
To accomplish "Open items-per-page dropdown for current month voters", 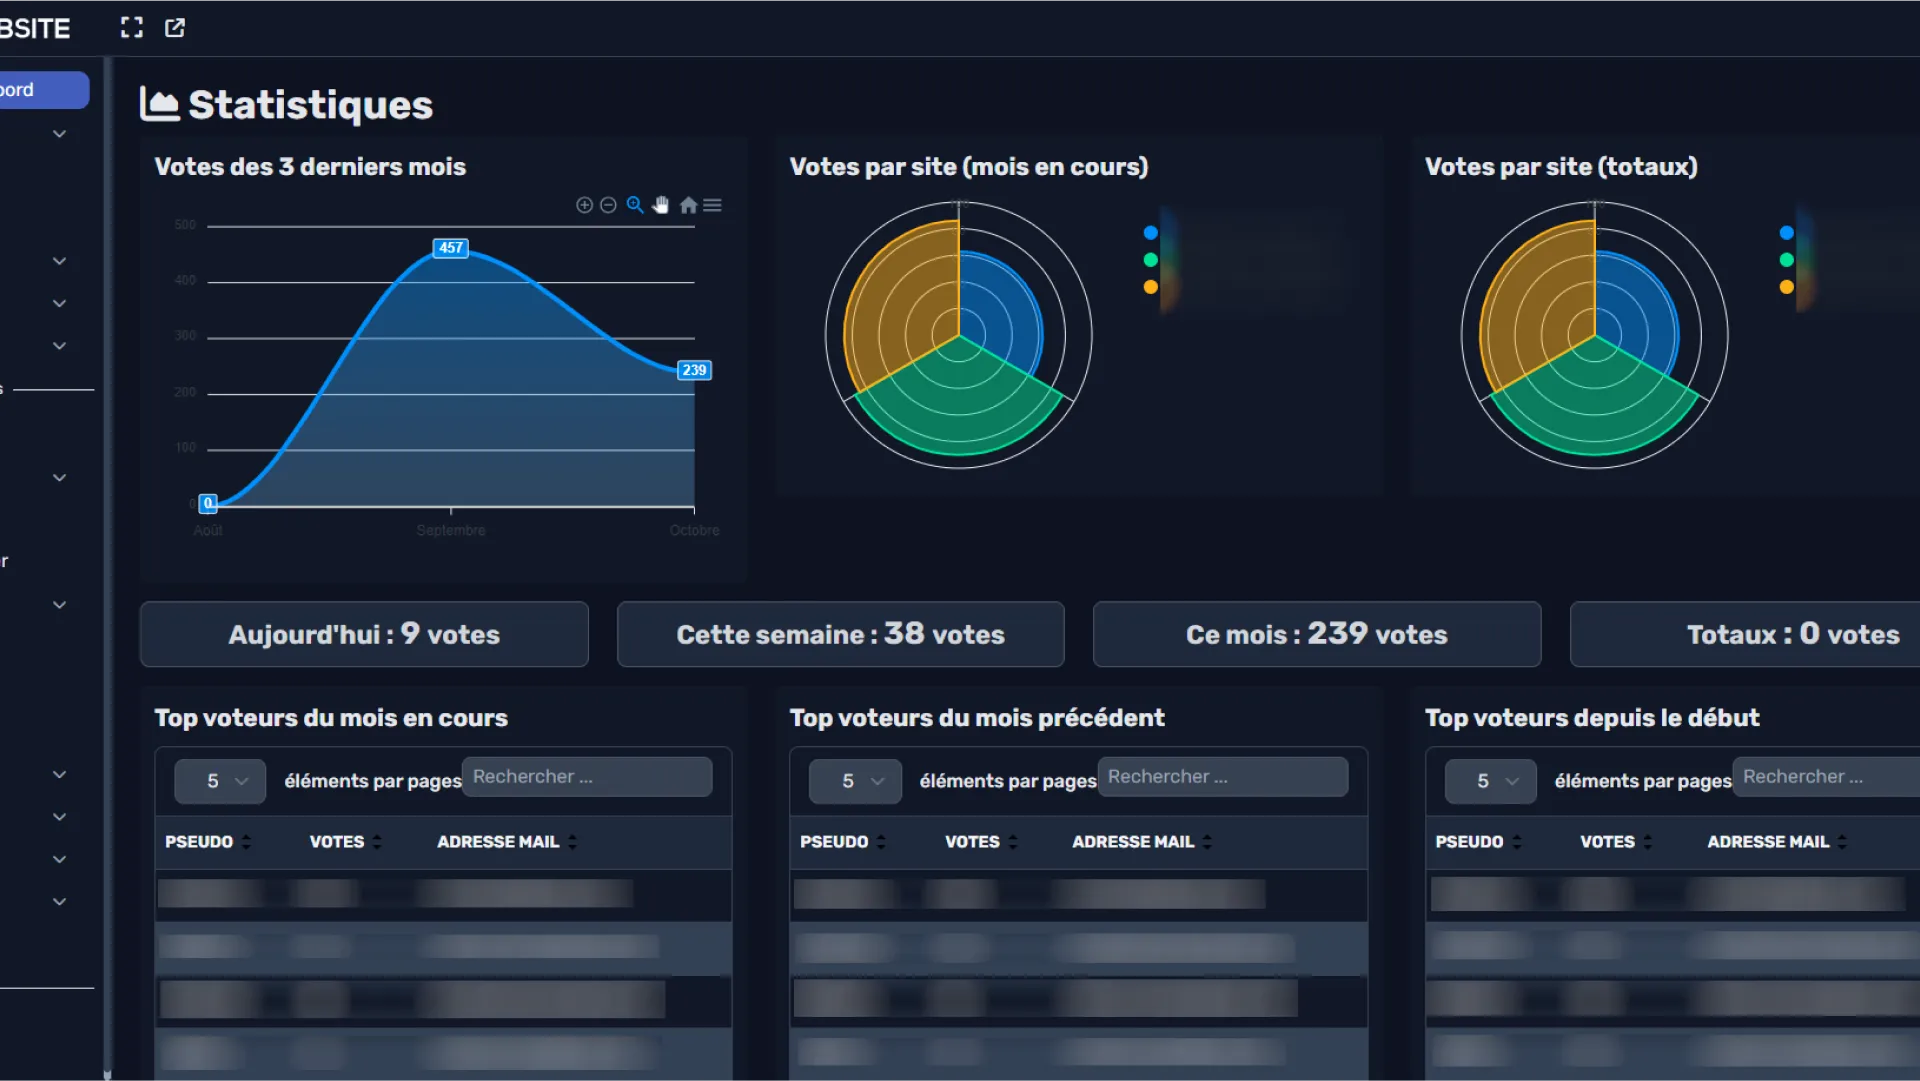I will click(x=220, y=781).
